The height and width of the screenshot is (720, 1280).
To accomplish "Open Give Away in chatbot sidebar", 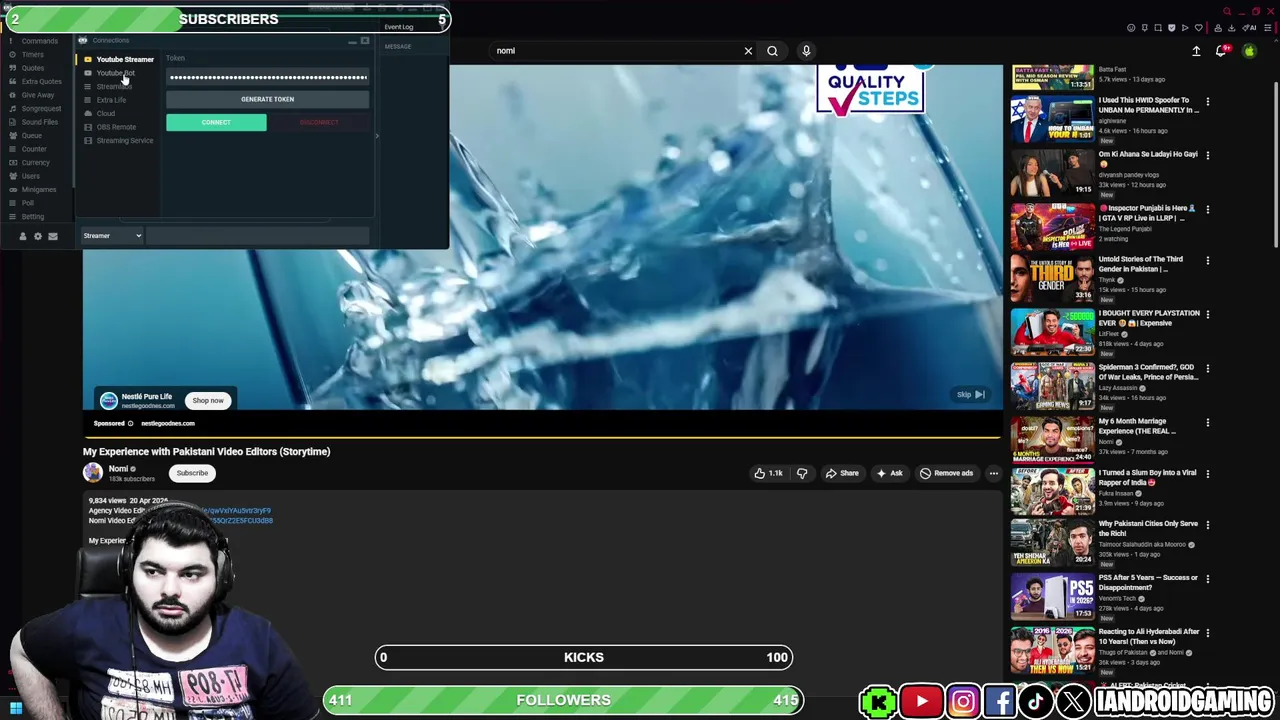I will pyautogui.click(x=38, y=95).
